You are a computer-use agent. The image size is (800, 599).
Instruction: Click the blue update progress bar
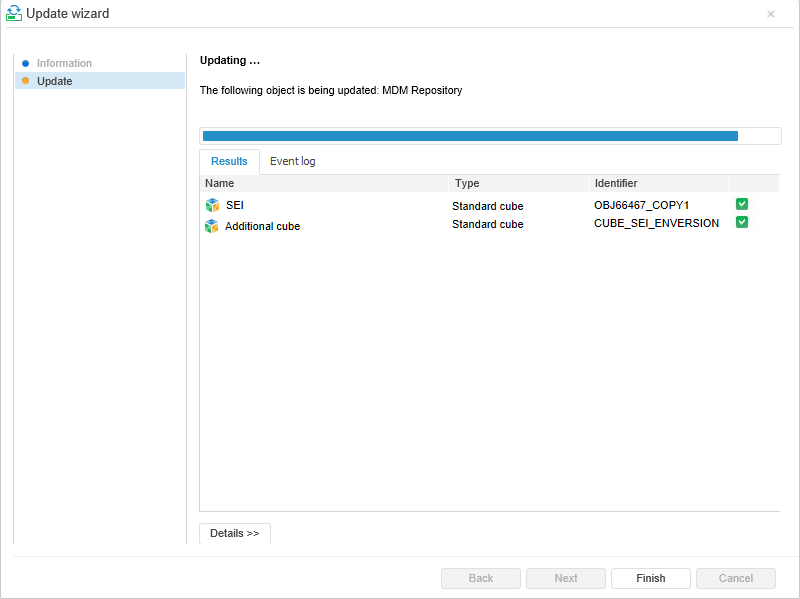point(470,136)
